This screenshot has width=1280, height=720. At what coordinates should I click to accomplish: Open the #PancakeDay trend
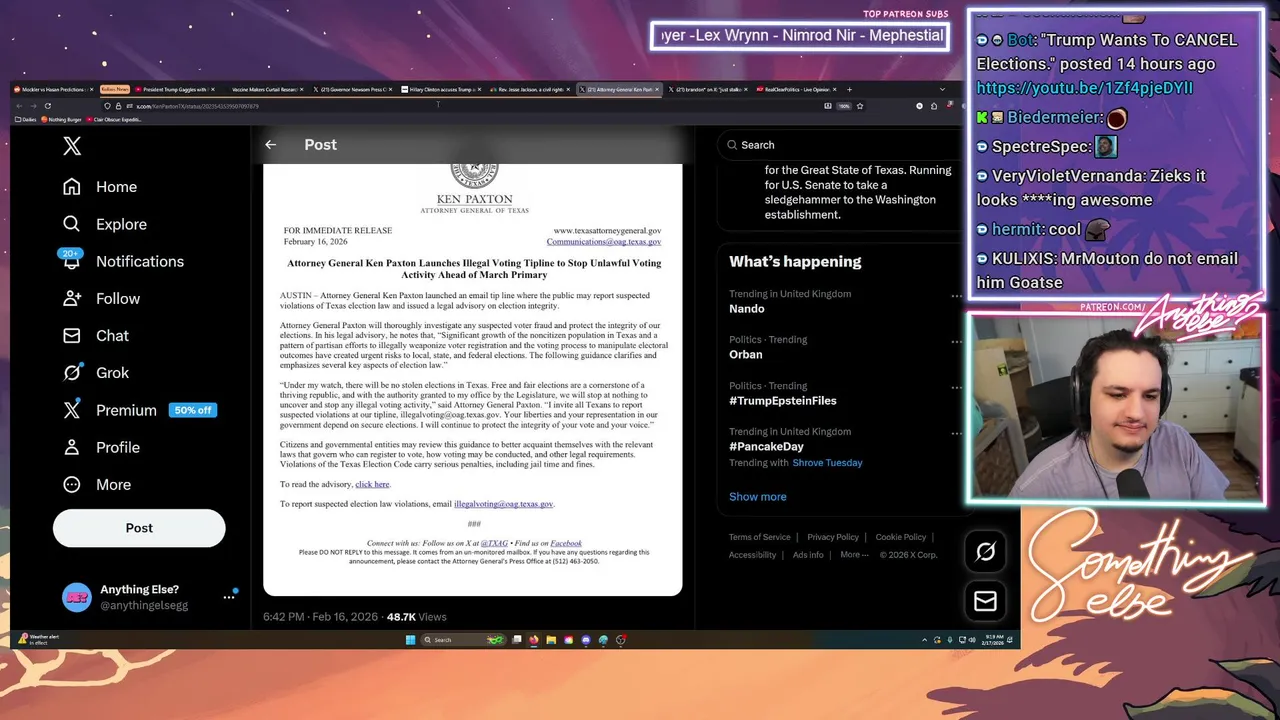click(x=766, y=447)
